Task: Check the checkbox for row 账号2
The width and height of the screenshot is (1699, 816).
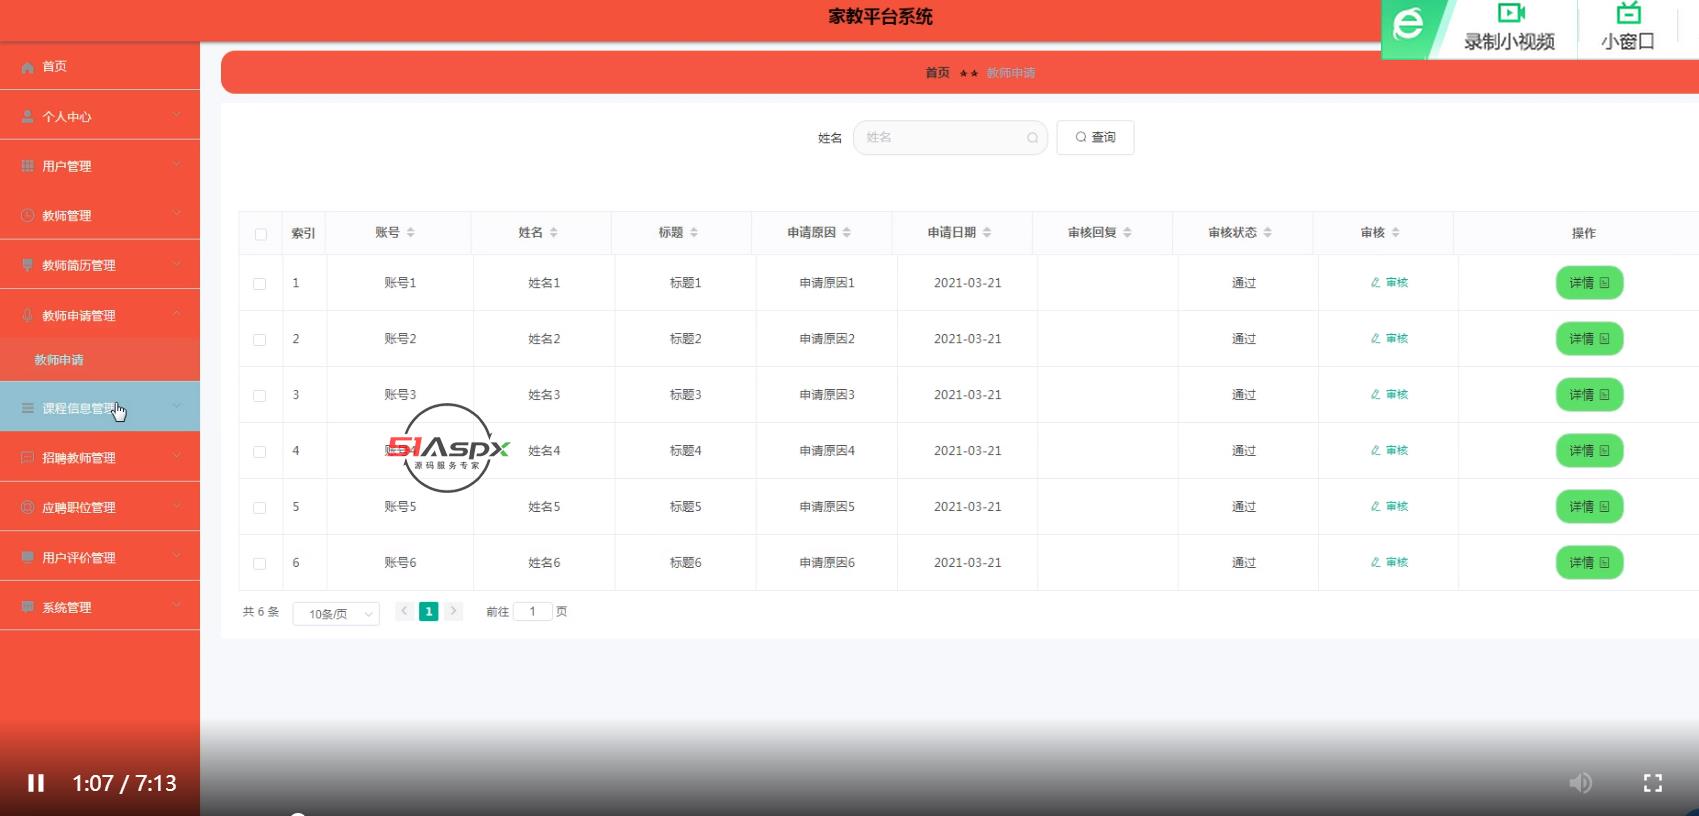Action: pos(260,340)
